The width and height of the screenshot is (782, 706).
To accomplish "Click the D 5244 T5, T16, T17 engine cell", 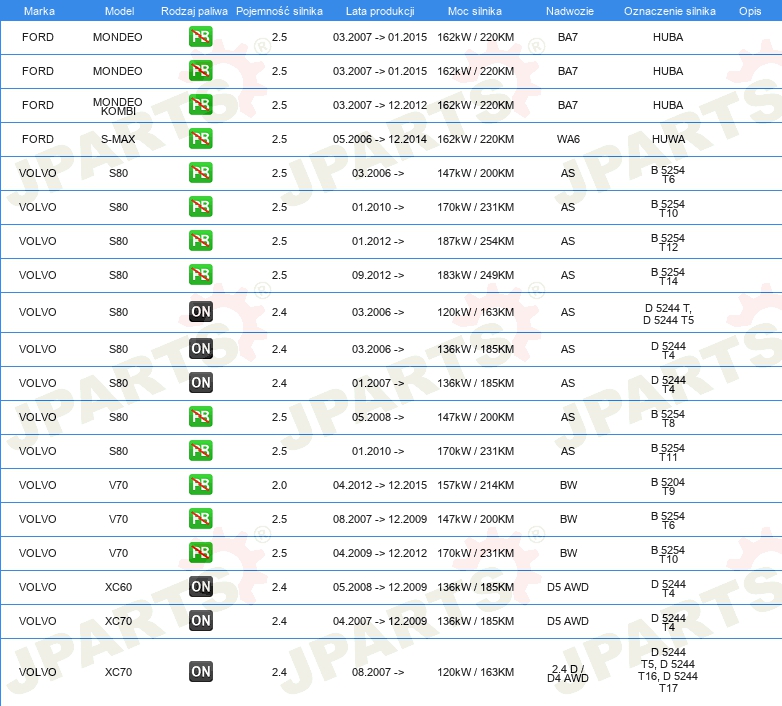I will coord(668,670).
